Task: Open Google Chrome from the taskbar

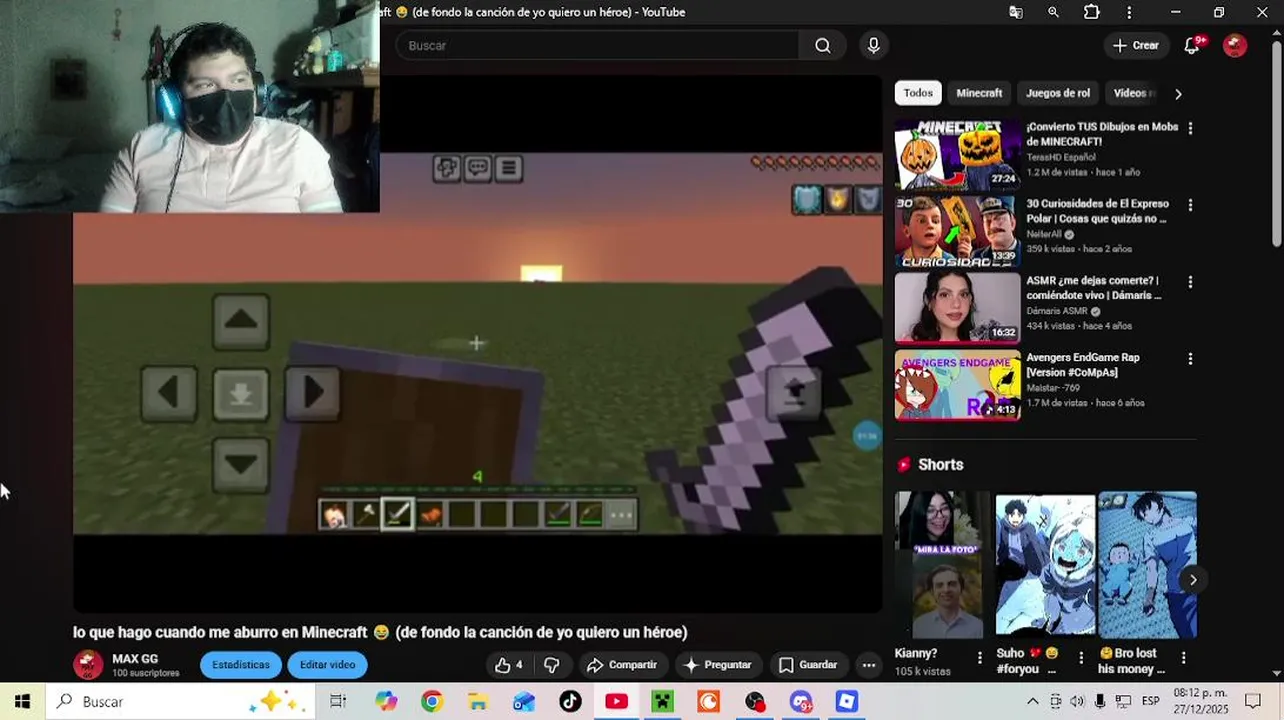Action: point(432,701)
